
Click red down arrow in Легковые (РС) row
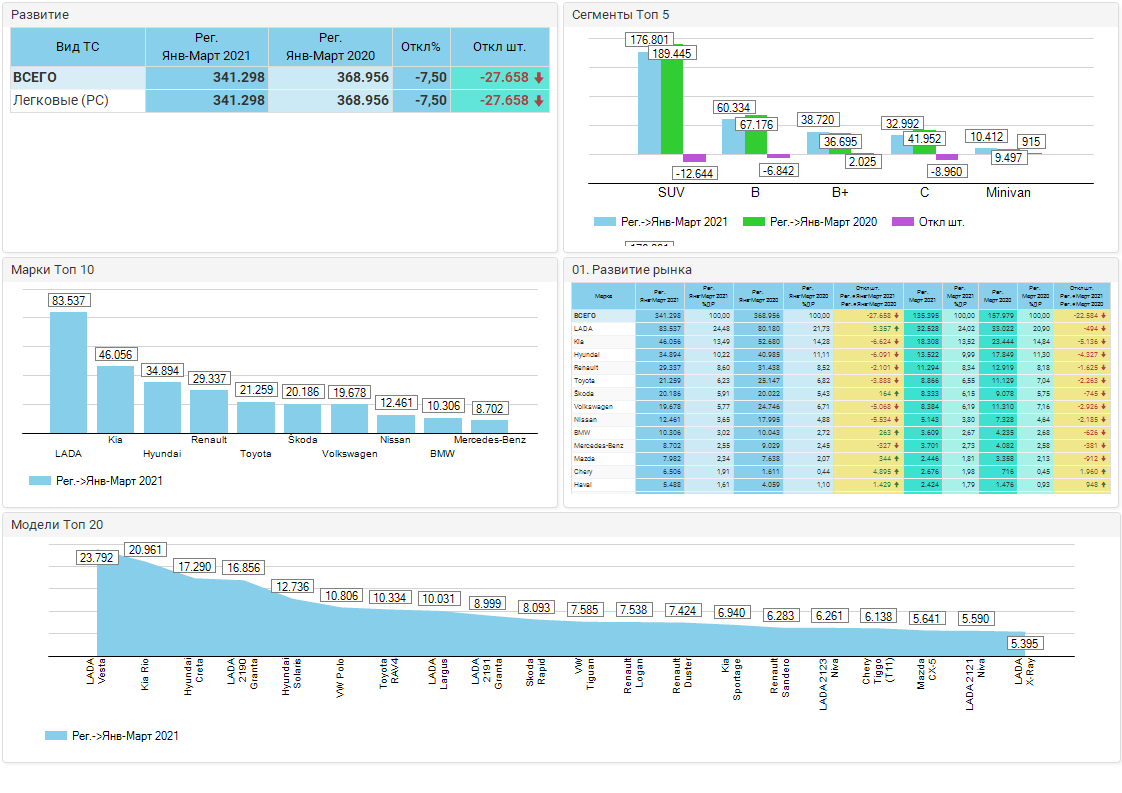pos(538,101)
